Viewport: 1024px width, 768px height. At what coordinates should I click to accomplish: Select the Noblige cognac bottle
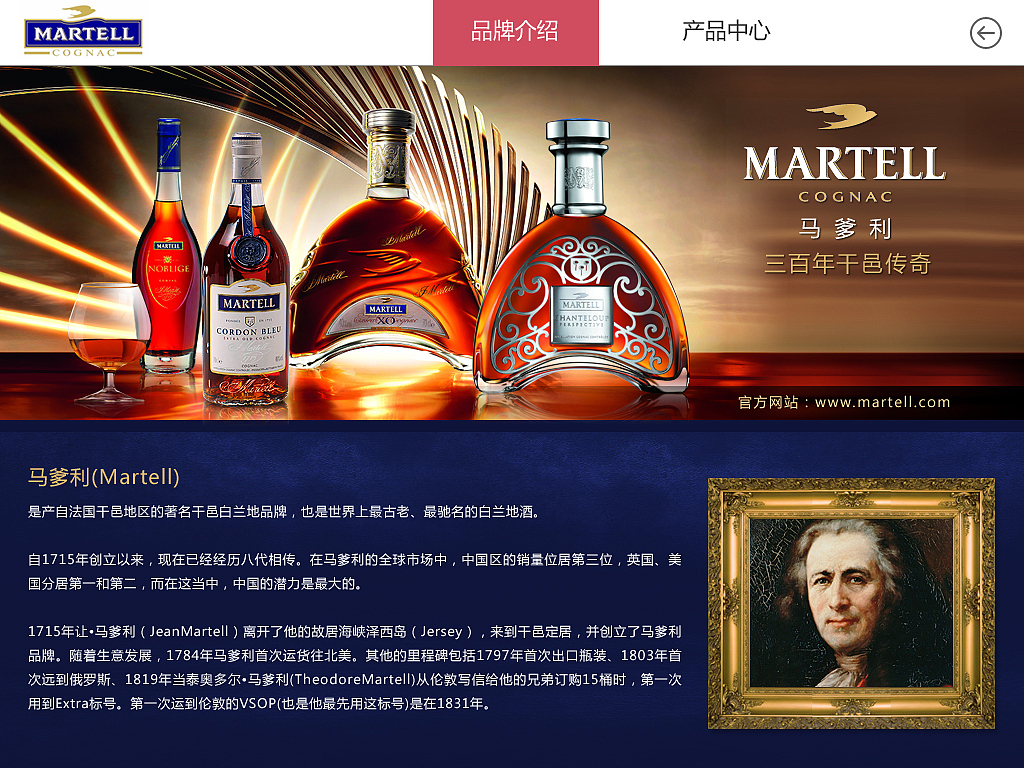tap(167, 246)
